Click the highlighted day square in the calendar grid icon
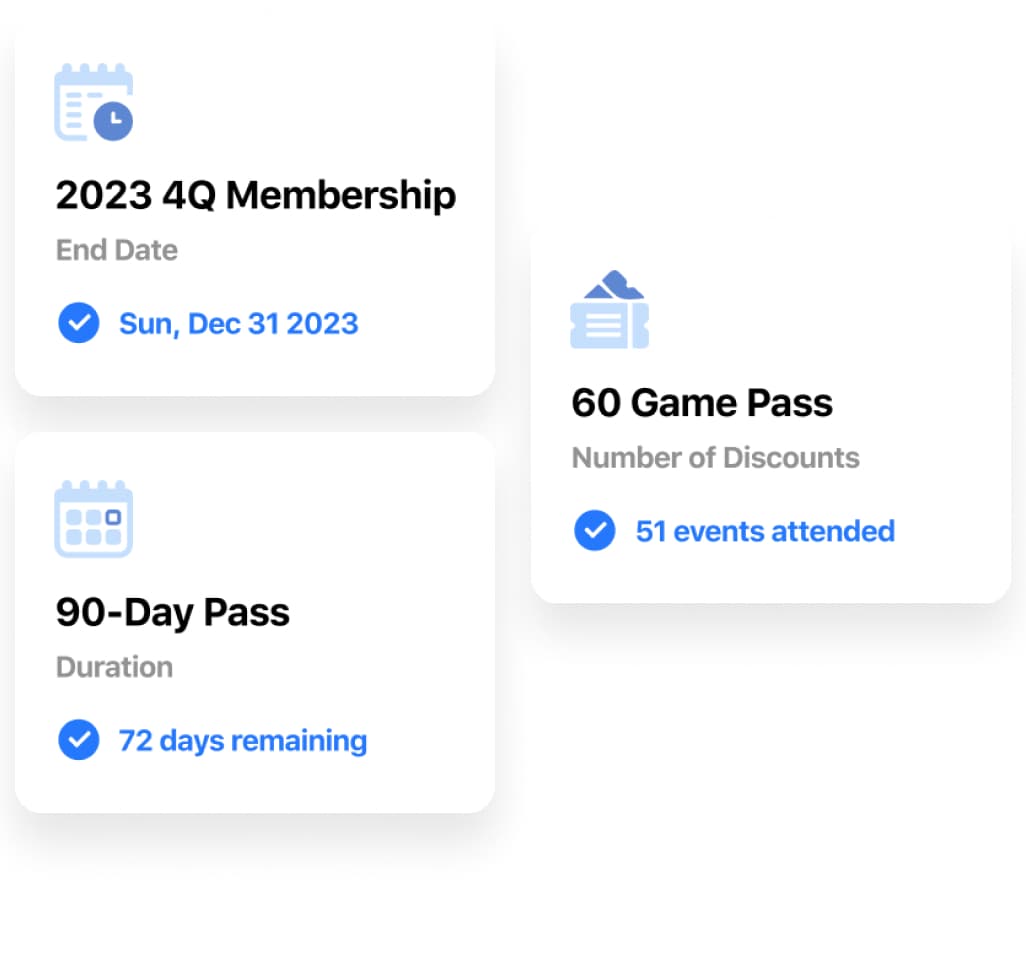The height and width of the screenshot is (960, 1026). (x=113, y=517)
